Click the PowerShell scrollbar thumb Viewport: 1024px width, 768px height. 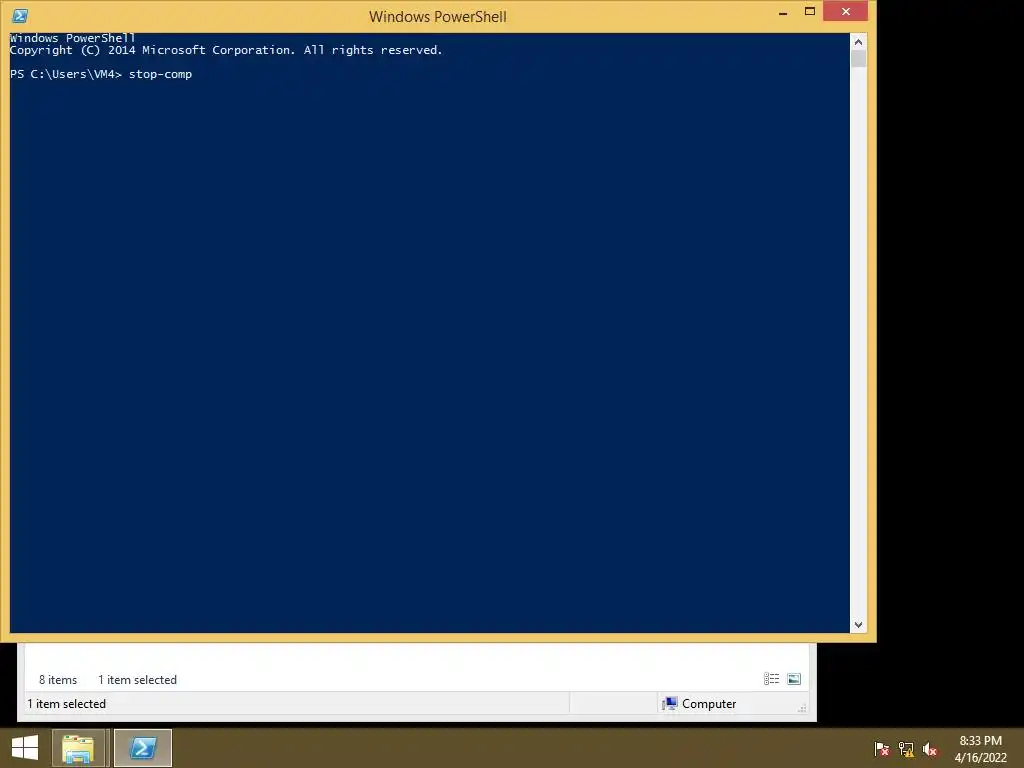(x=858, y=58)
